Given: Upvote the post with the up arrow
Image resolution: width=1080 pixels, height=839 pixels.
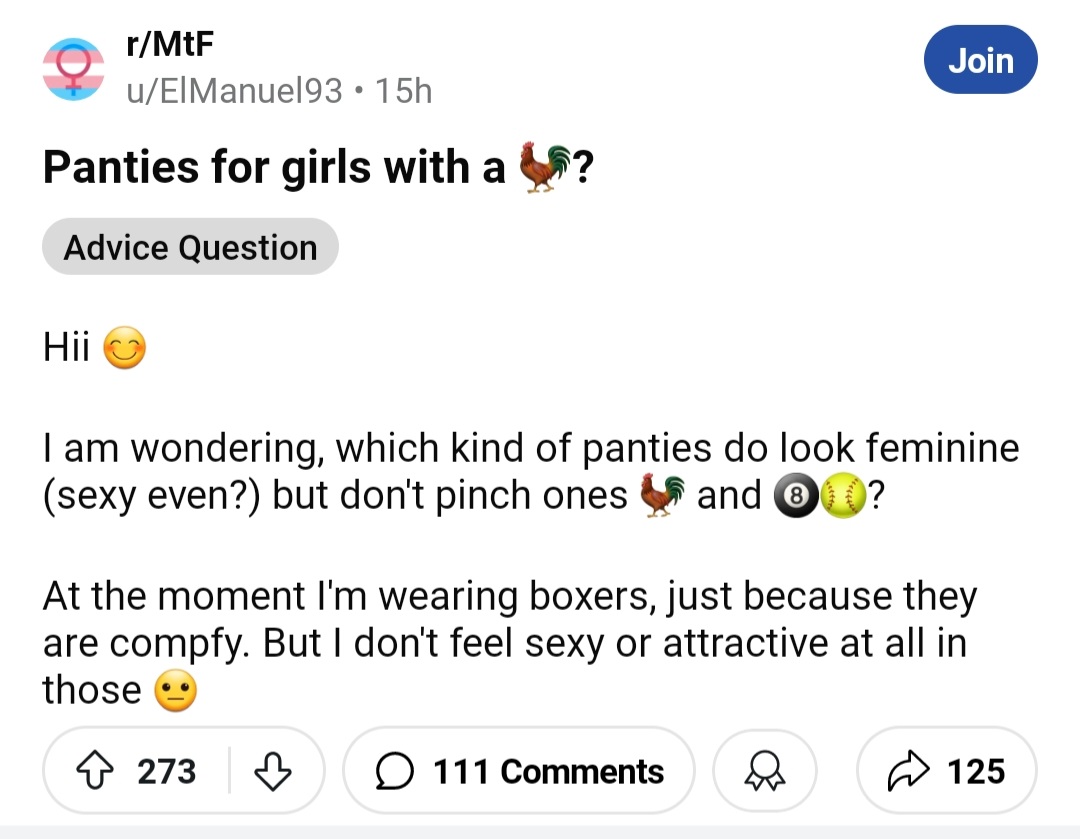Looking at the screenshot, I should coord(94,771).
